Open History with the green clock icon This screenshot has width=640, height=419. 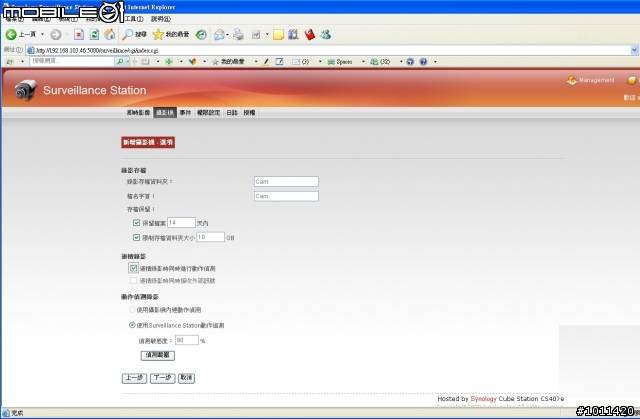point(201,35)
